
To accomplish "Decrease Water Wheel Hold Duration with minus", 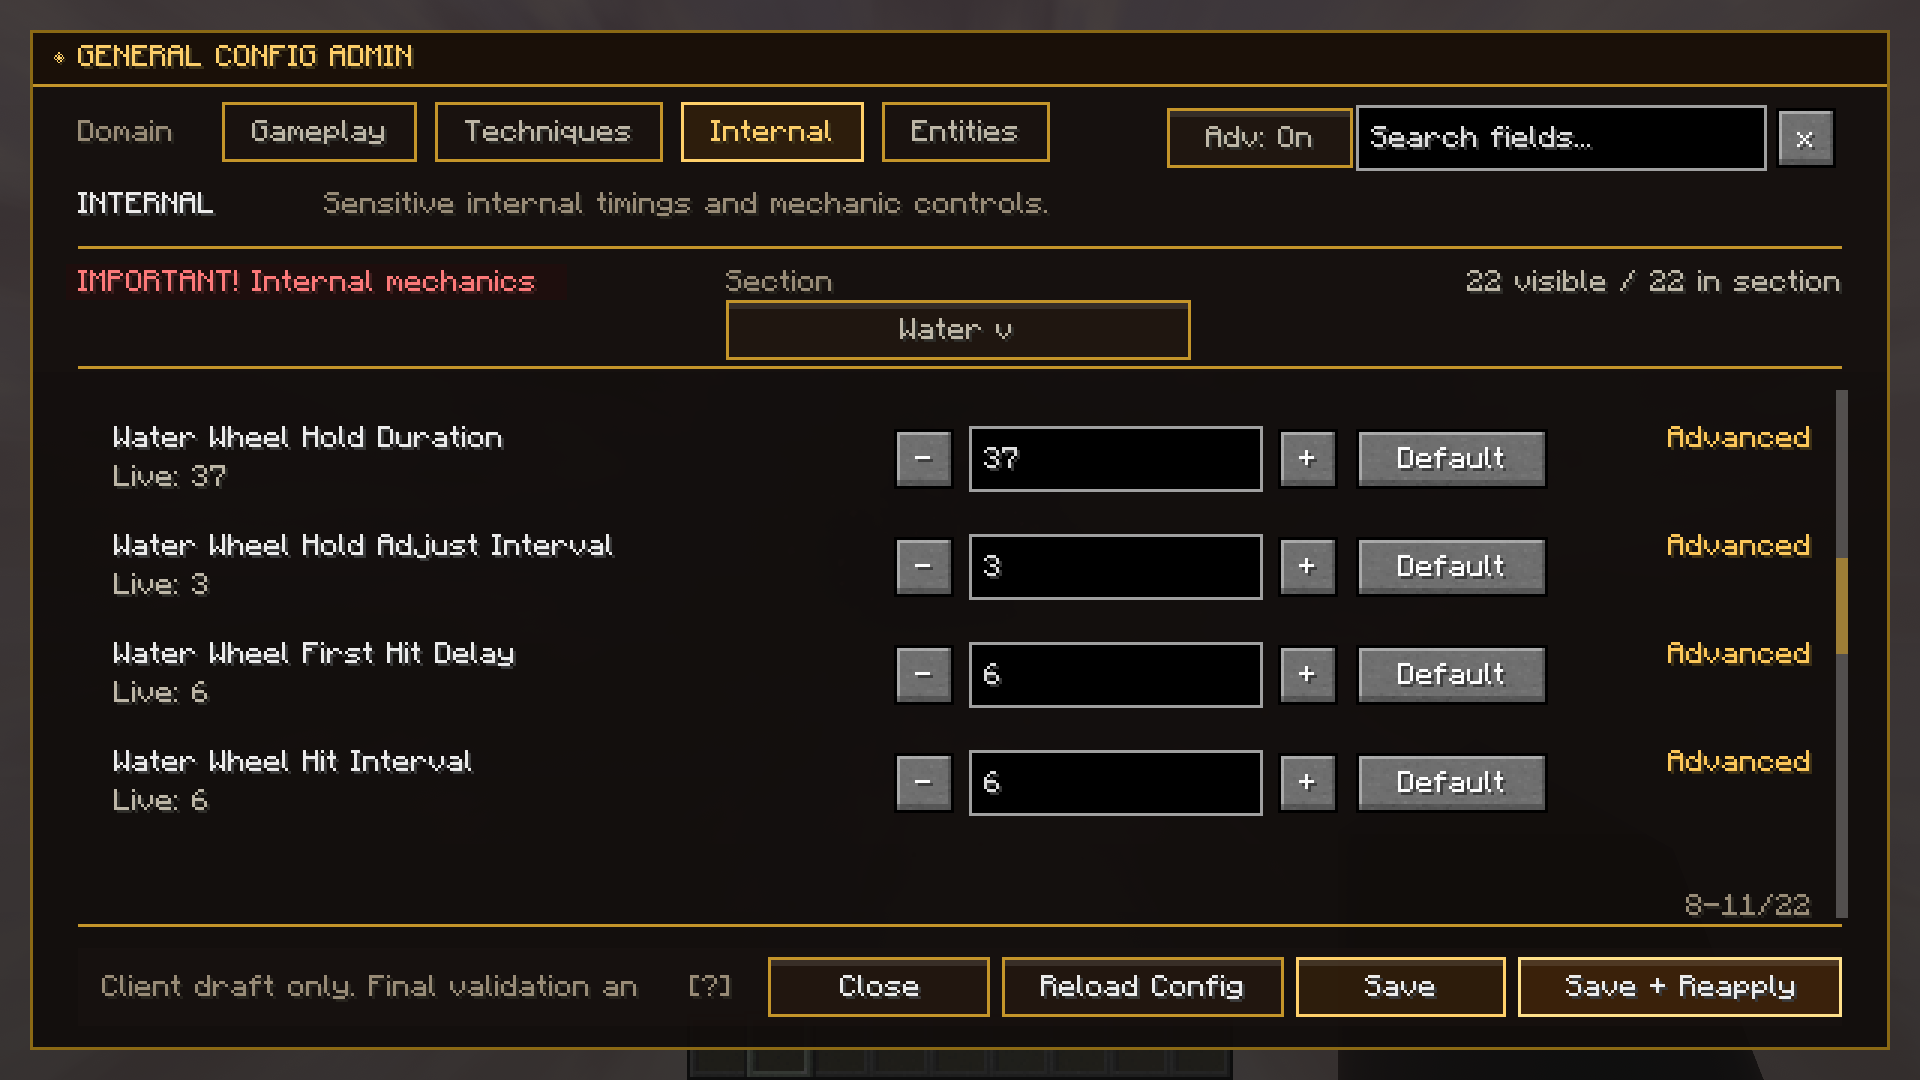I will click(923, 459).
